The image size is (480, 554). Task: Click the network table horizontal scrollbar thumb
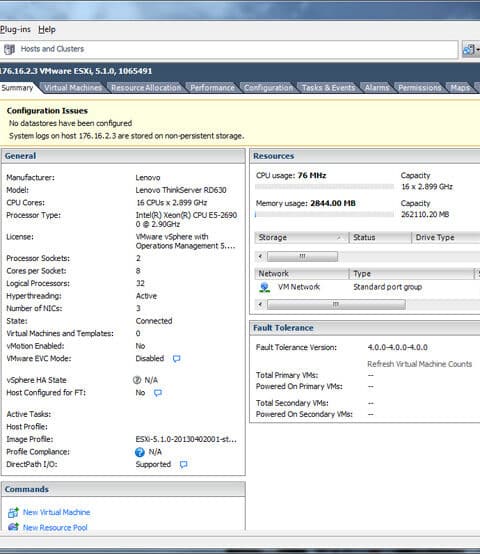pyautogui.click(x=336, y=304)
